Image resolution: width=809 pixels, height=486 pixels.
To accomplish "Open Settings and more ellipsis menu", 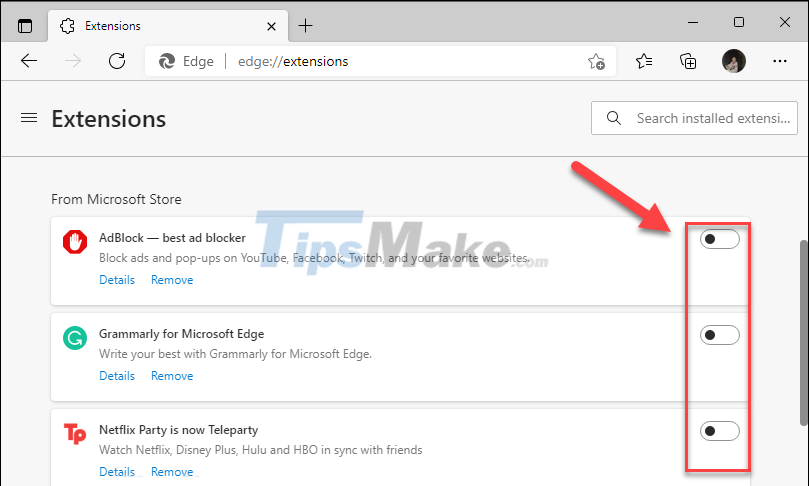I will coord(780,61).
